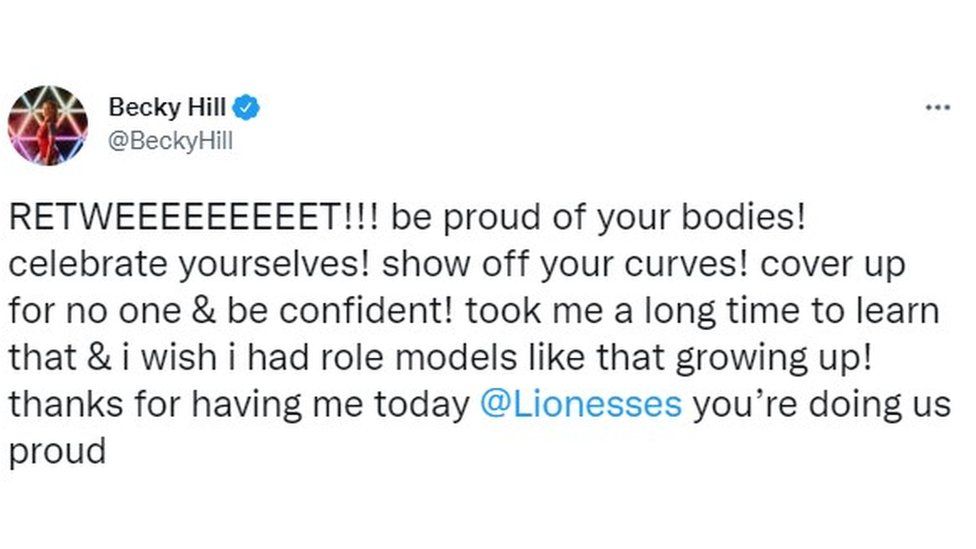This screenshot has height=549, width=976.
Task: Click the final word "proud" on last line
Action: (57, 451)
